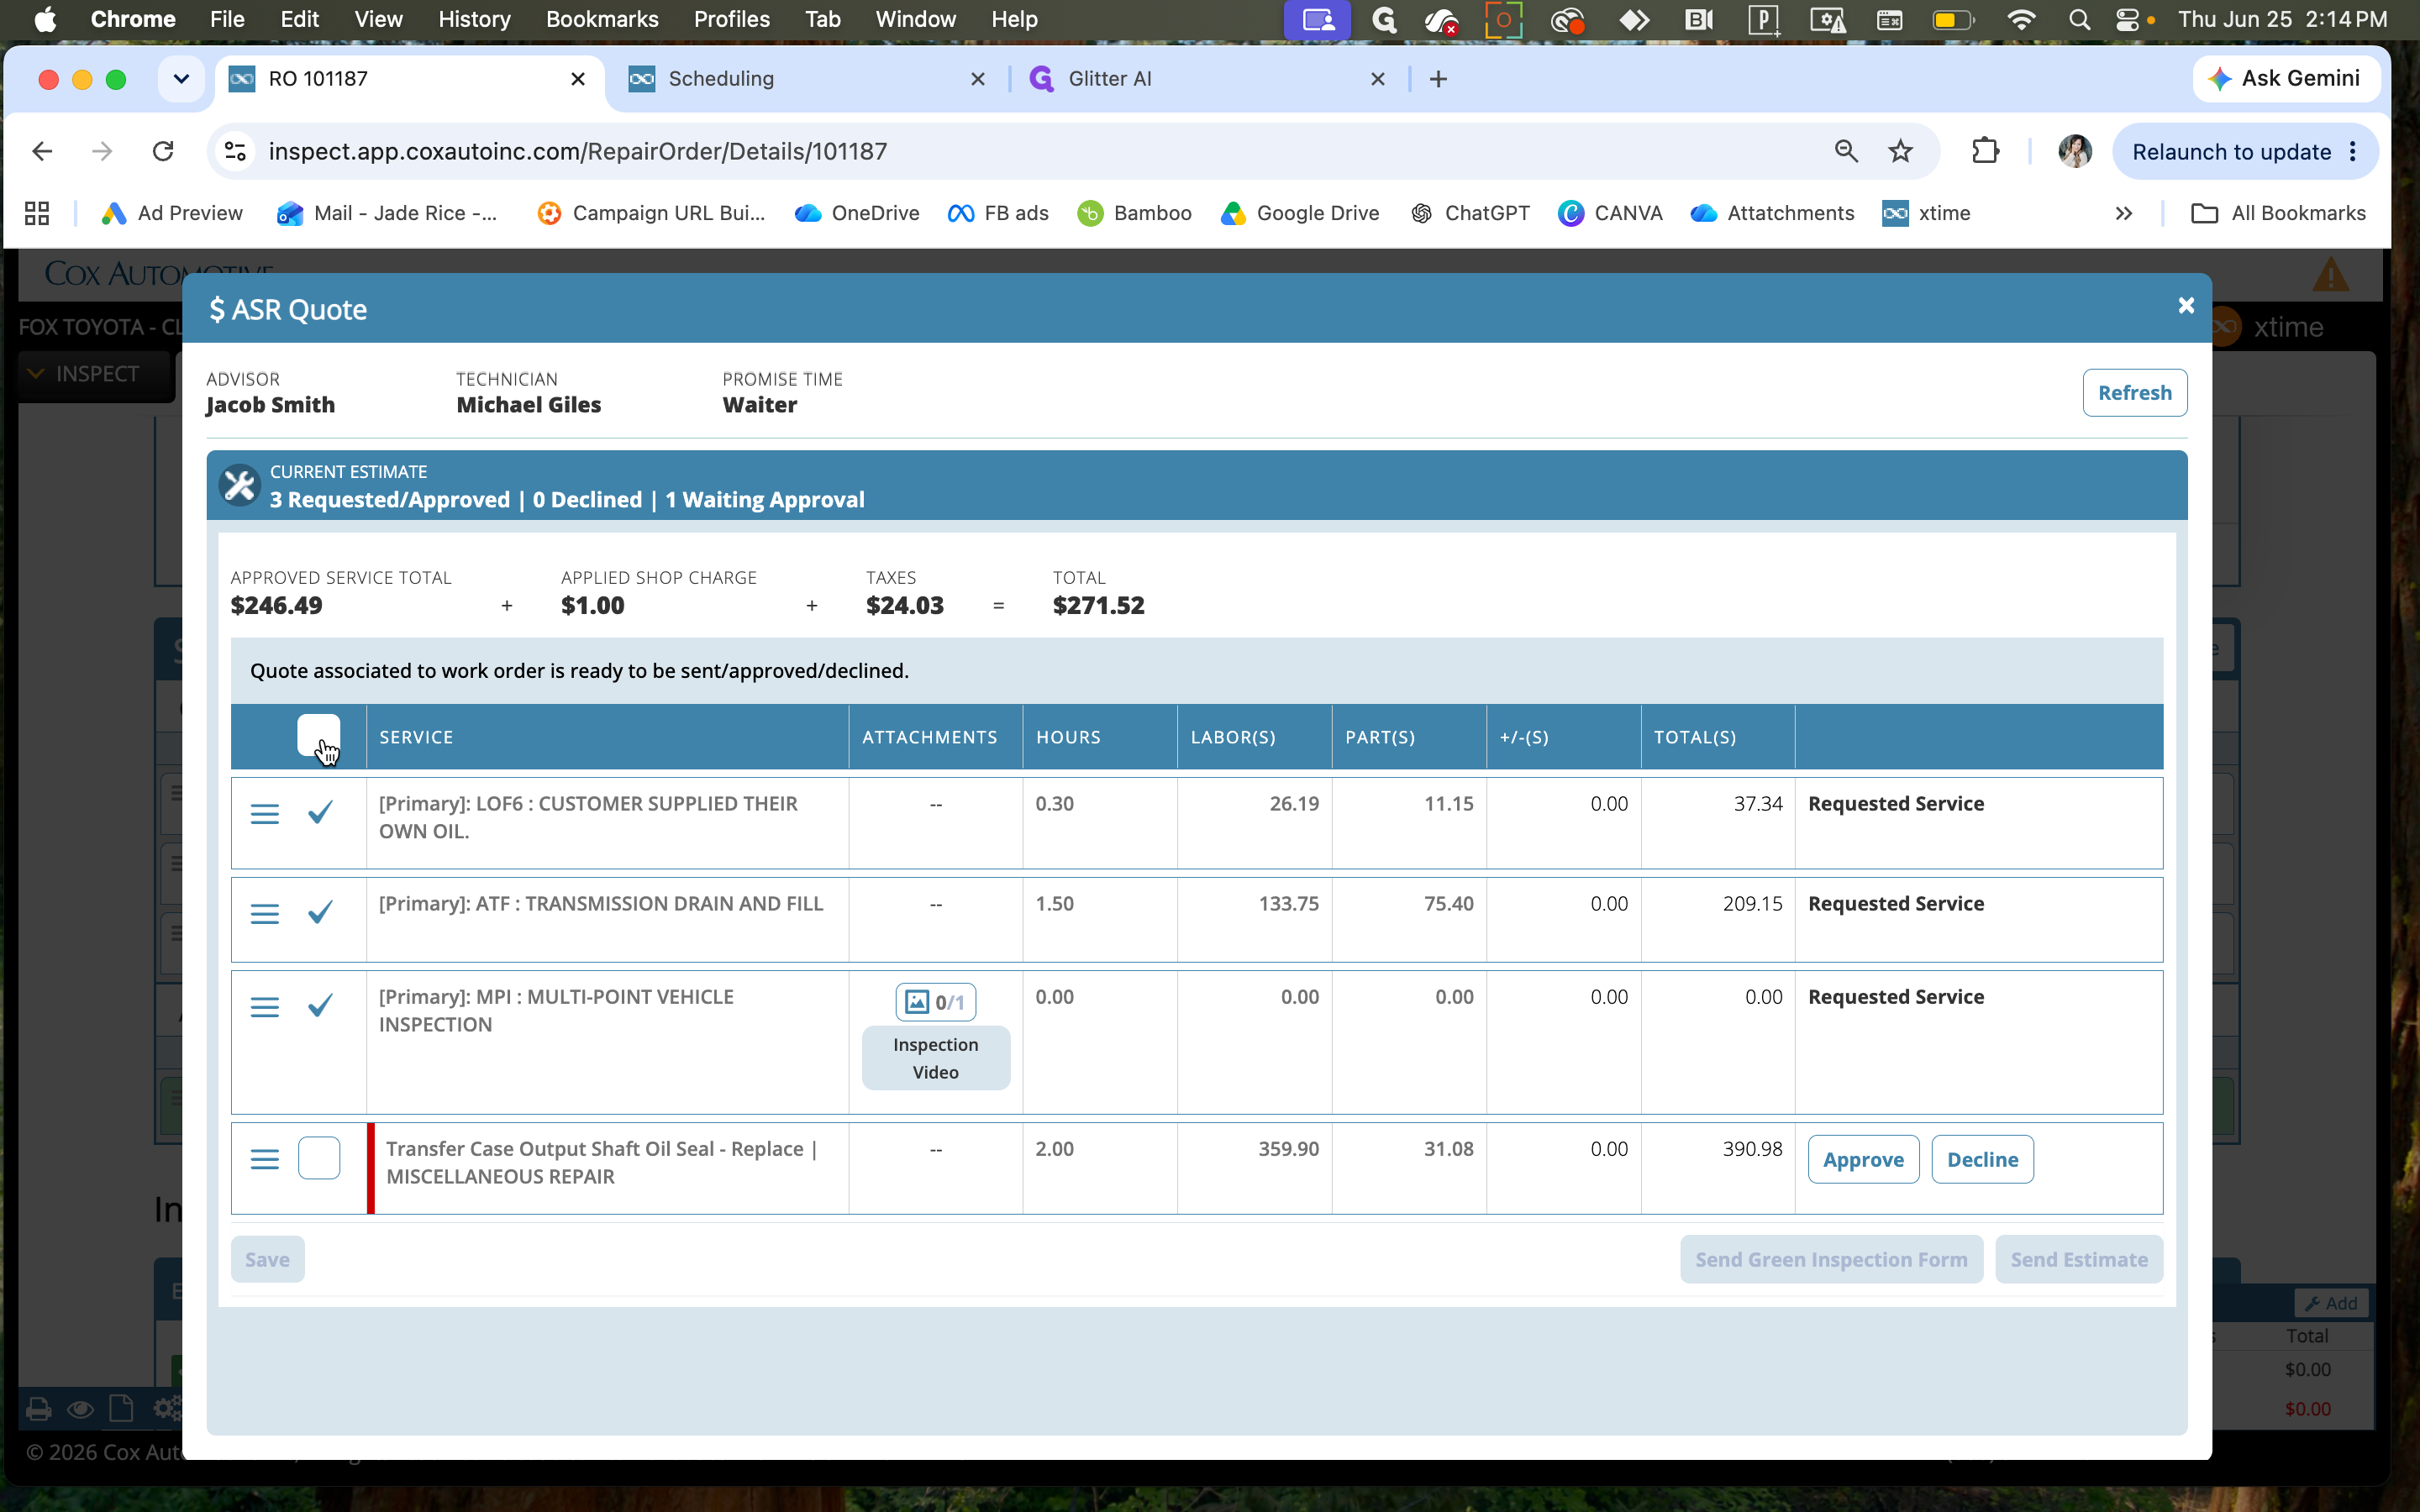This screenshot has width=2420, height=1512.
Task: Approve the Transfer Case Output Shaft repair
Action: click(1863, 1159)
